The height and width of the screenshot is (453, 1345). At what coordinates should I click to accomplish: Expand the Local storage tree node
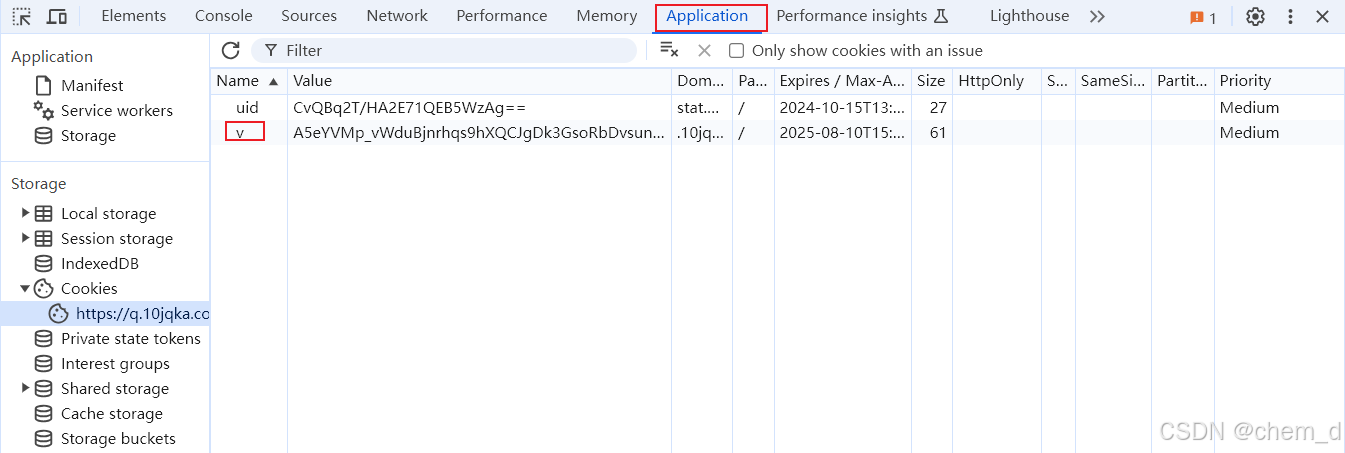[x=26, y=213]
